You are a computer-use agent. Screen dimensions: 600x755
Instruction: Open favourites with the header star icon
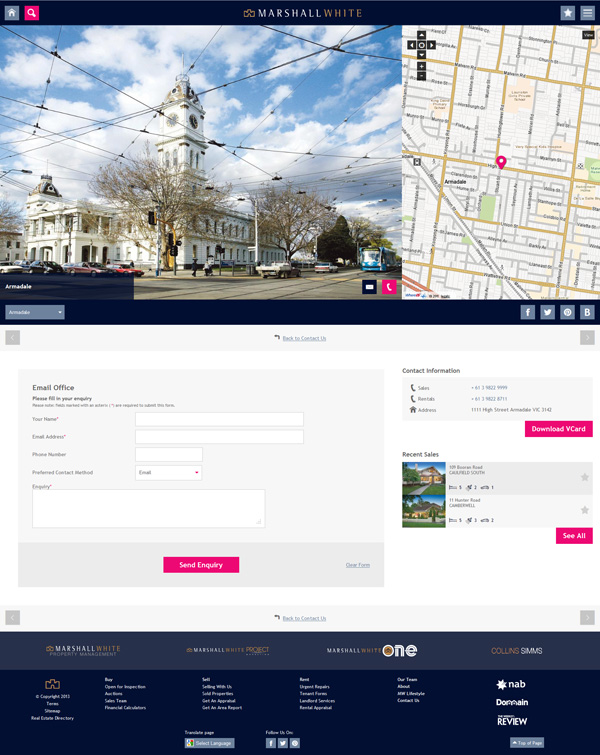click(x=568, y=13)
